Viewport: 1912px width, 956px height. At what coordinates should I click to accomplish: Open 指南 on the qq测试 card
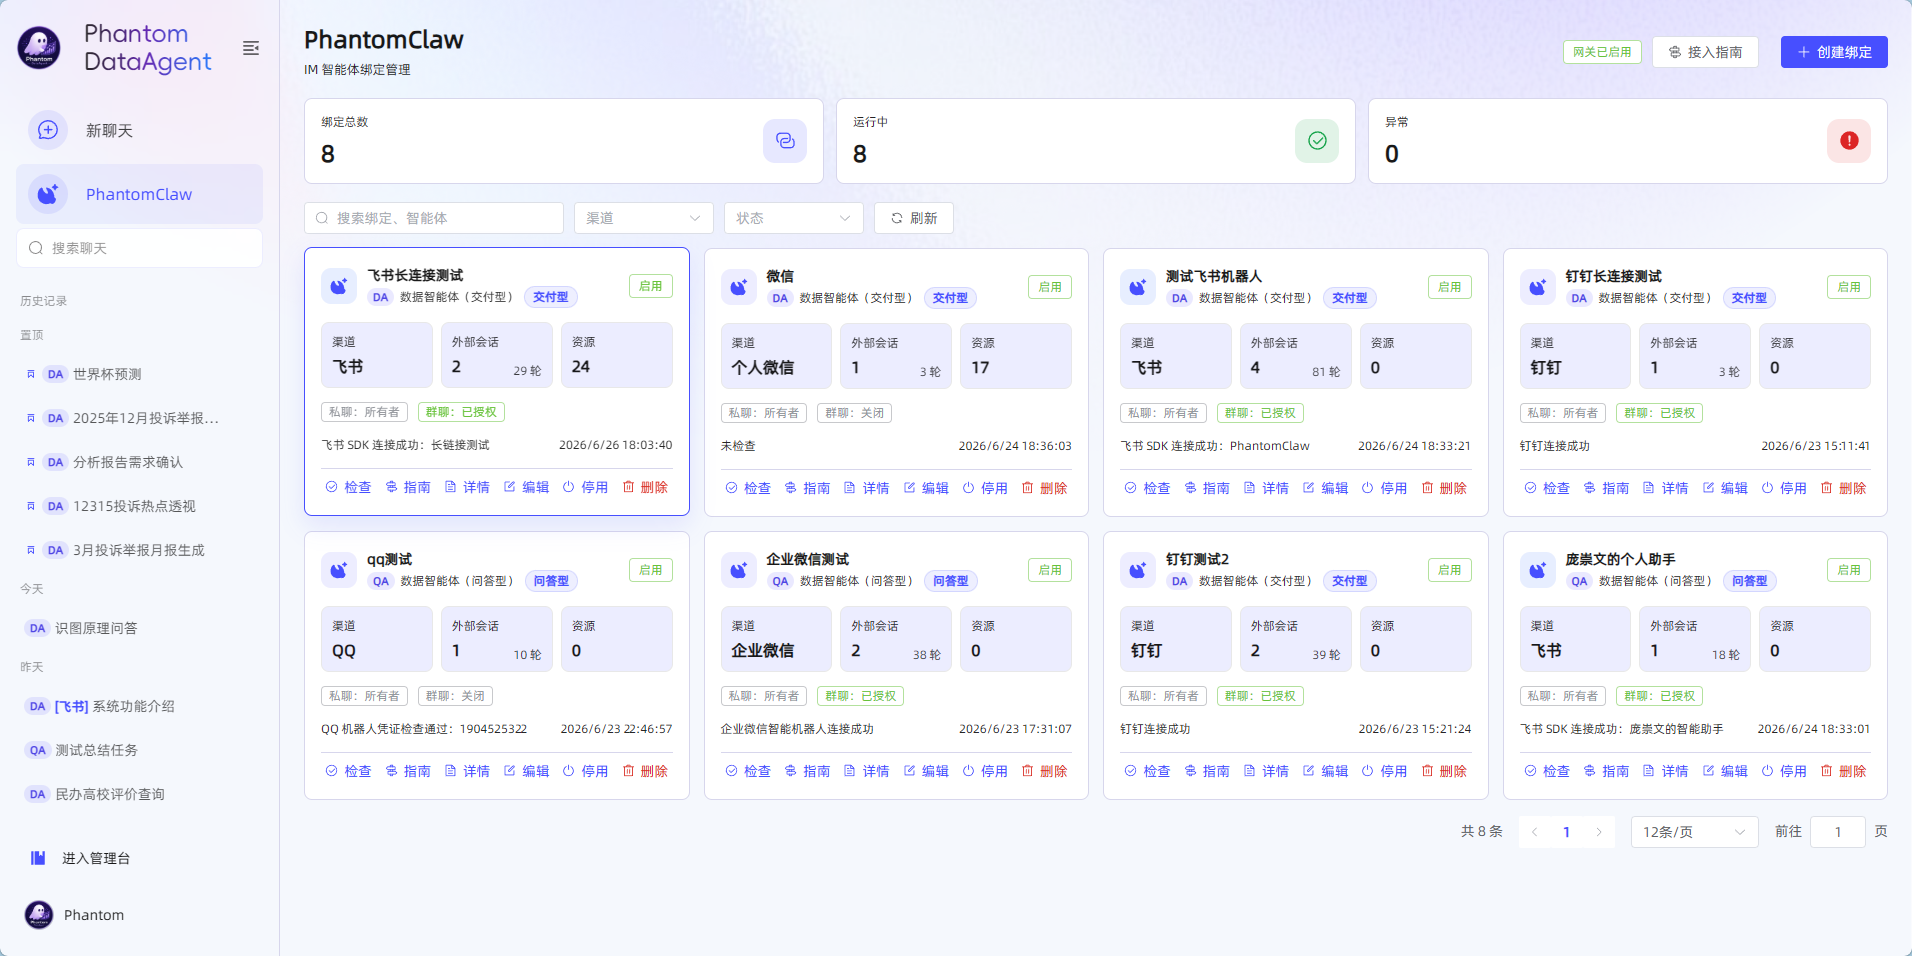point(408,771)
